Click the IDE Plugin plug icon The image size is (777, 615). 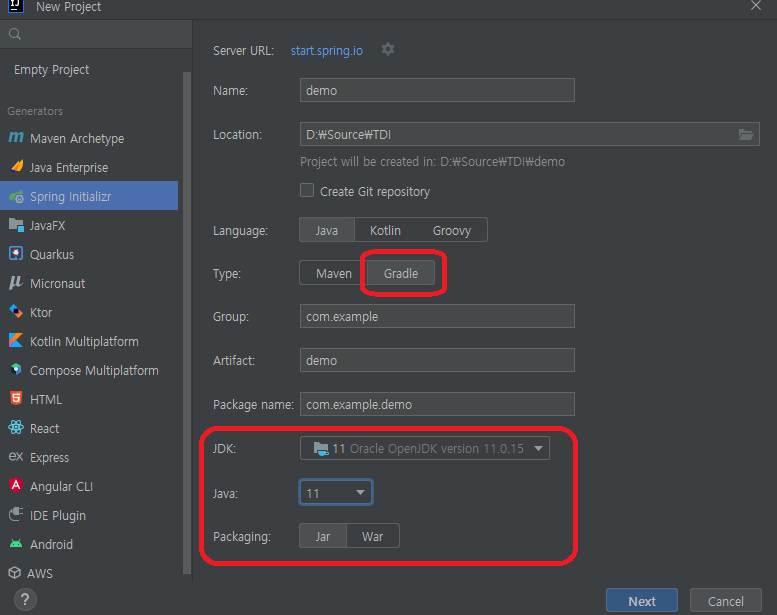(x=16, y=514)
